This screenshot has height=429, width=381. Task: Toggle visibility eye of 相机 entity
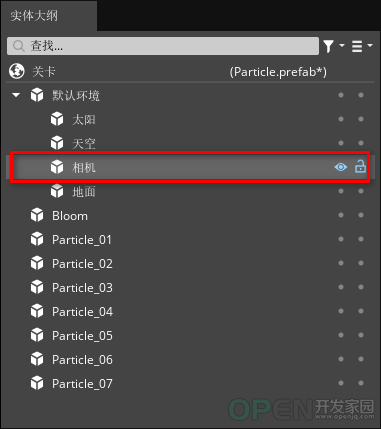click(341, 167)
